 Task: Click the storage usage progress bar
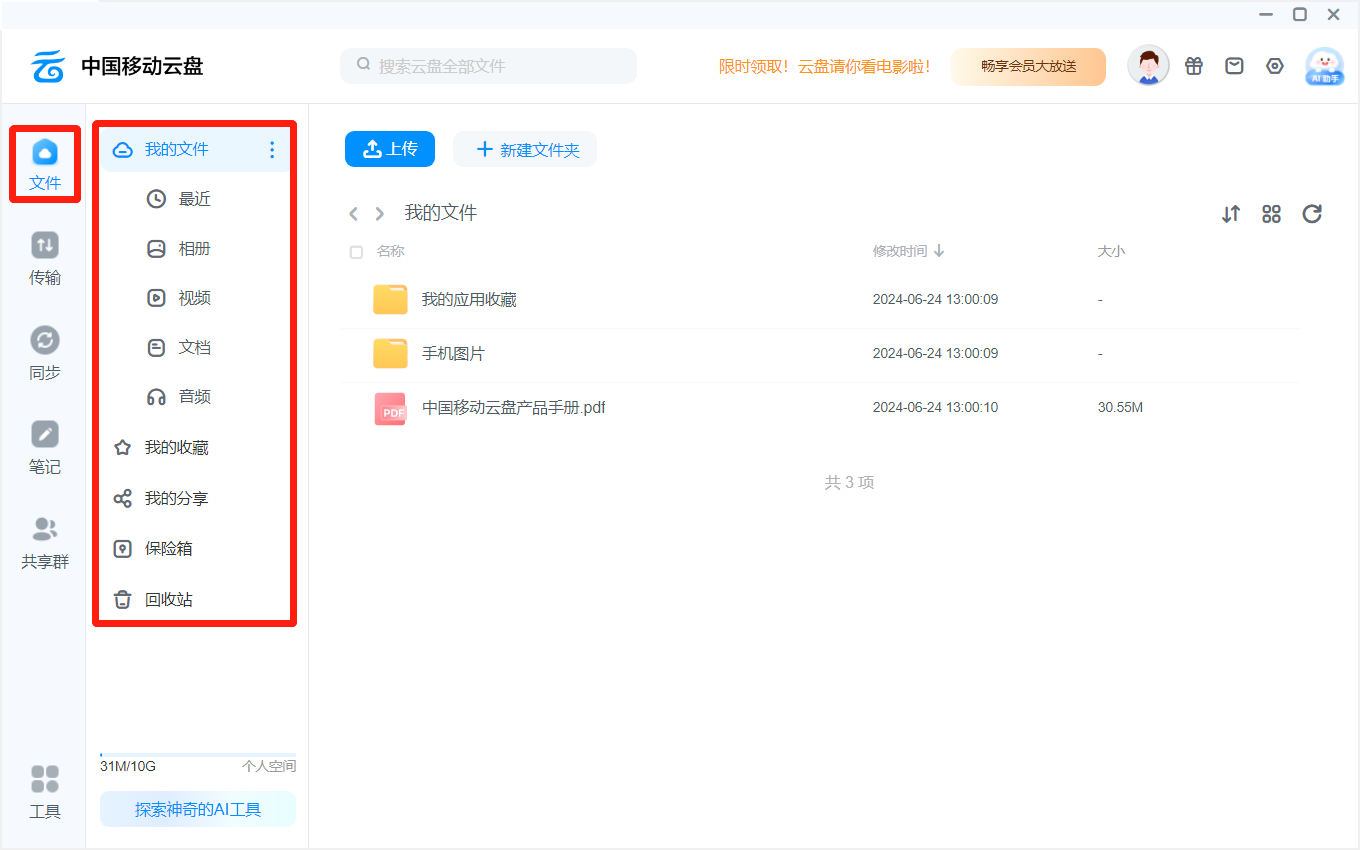click(x=198, y=755)
